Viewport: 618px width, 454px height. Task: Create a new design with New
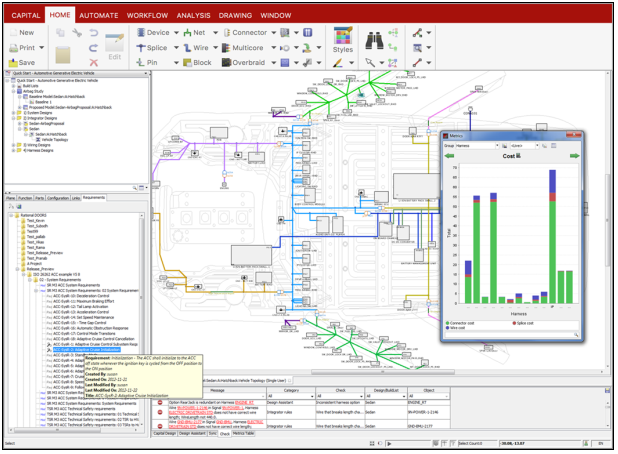(x=22, y=33)
